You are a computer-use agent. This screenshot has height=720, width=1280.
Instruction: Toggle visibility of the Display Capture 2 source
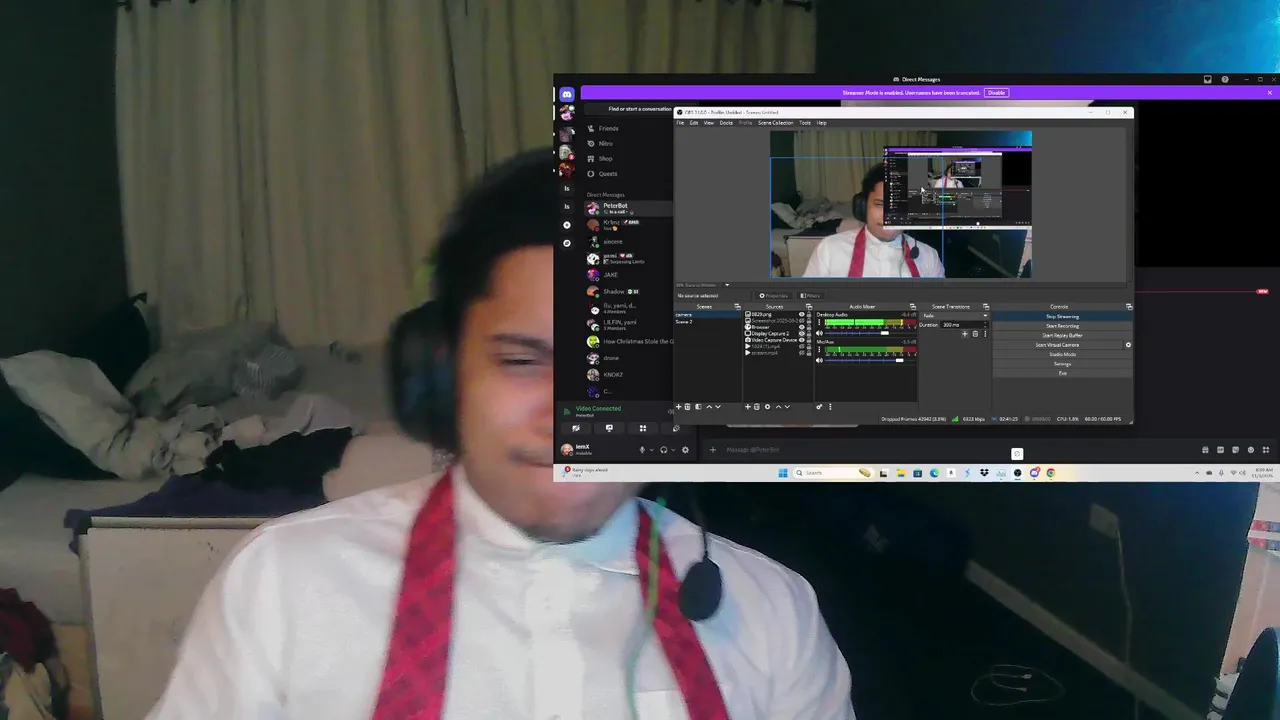pos(802,333)
